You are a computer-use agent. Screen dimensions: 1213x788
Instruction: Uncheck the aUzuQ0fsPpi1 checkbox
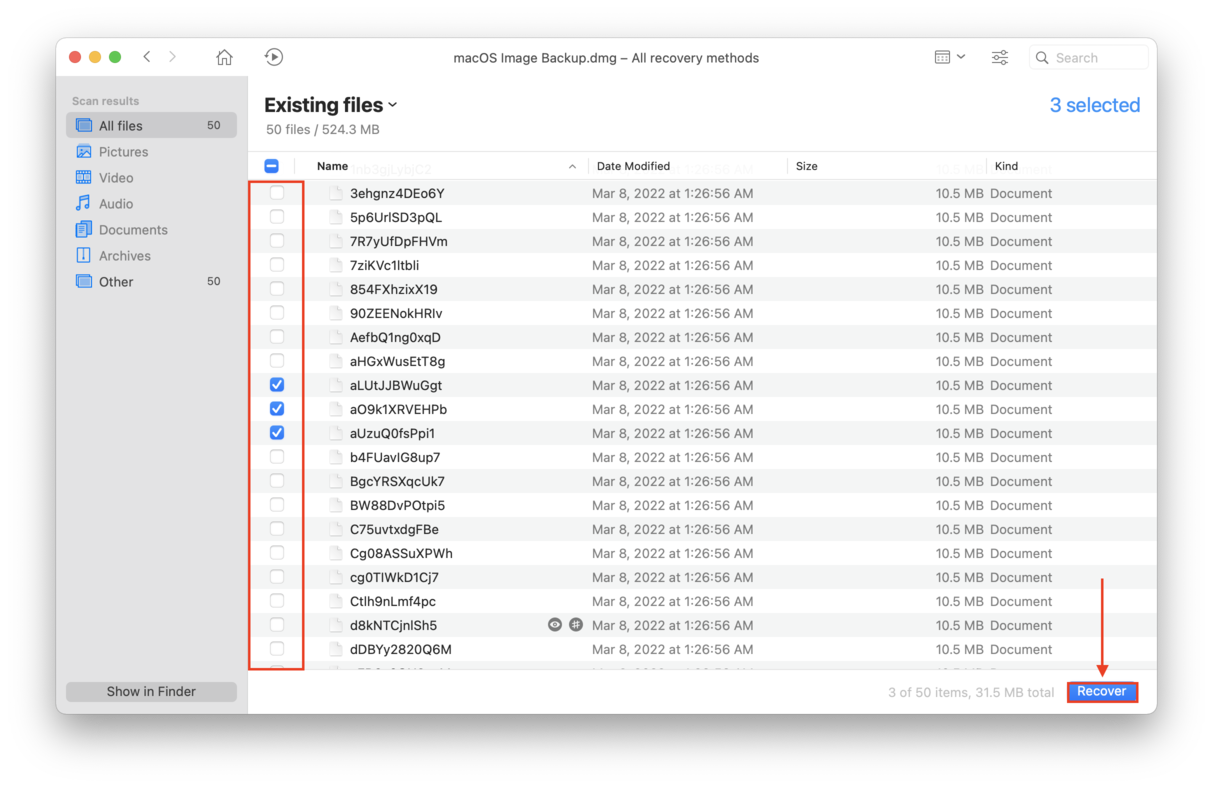click(277, 433)
